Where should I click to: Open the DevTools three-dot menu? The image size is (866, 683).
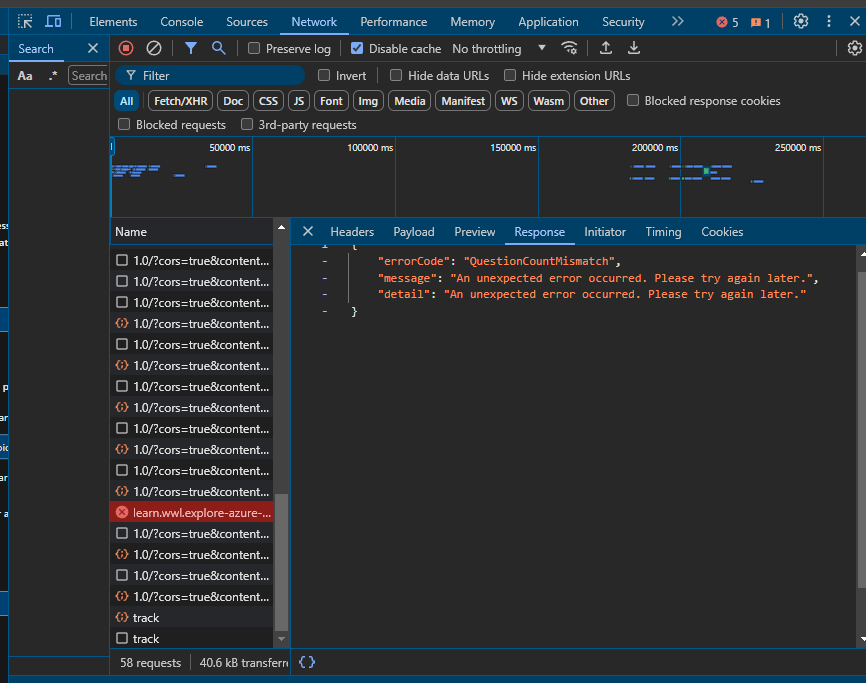(828, 22)
